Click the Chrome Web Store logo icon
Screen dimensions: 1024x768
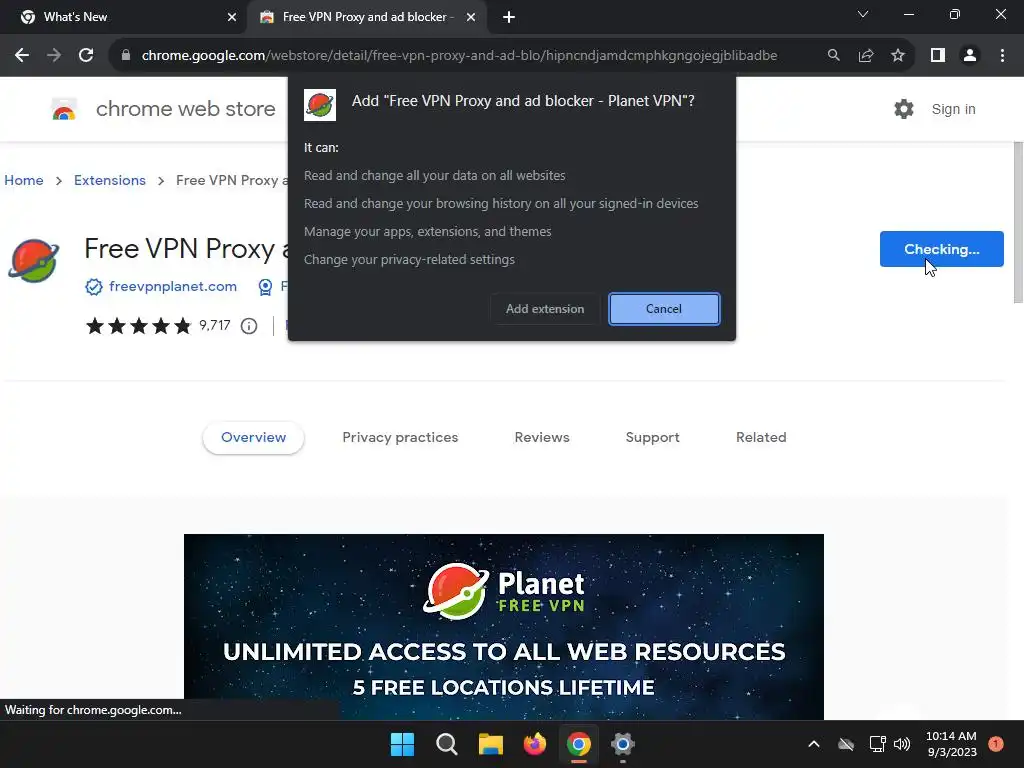click(x=64, y=109)
